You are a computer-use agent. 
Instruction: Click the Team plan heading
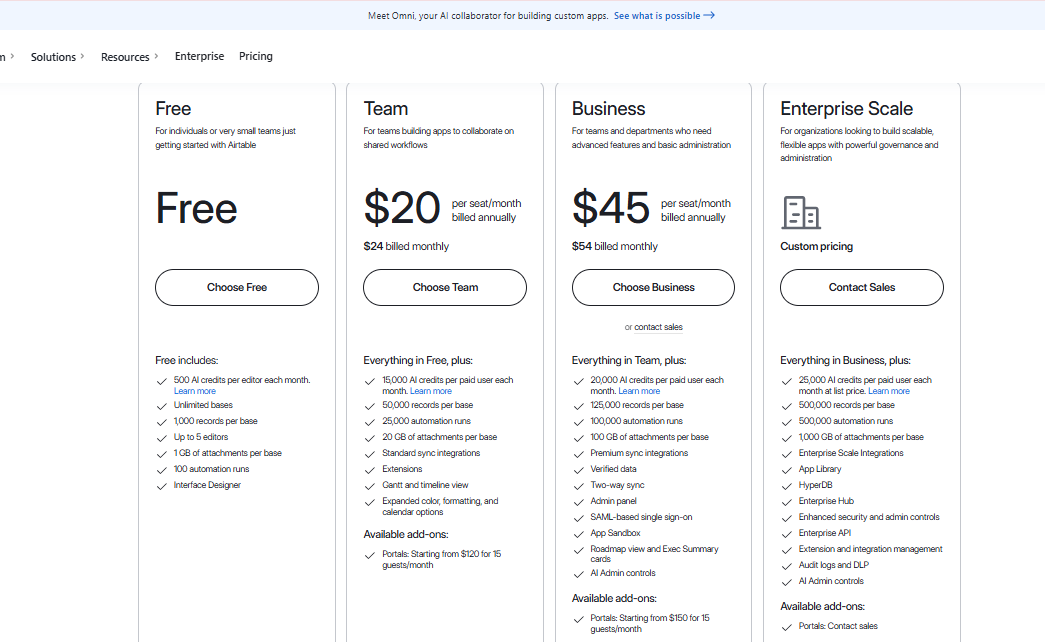[386, 109]
